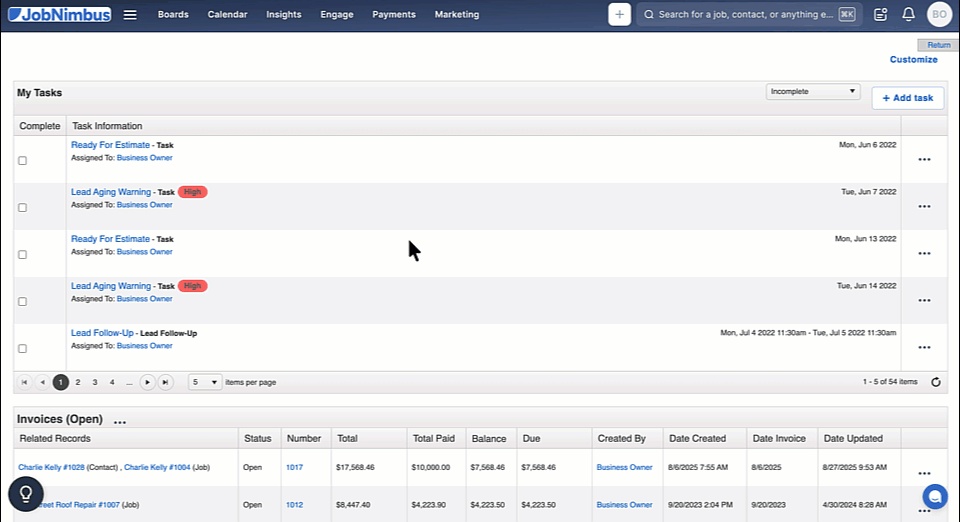
Task: Click the Customize link
Action: [913, 59]
